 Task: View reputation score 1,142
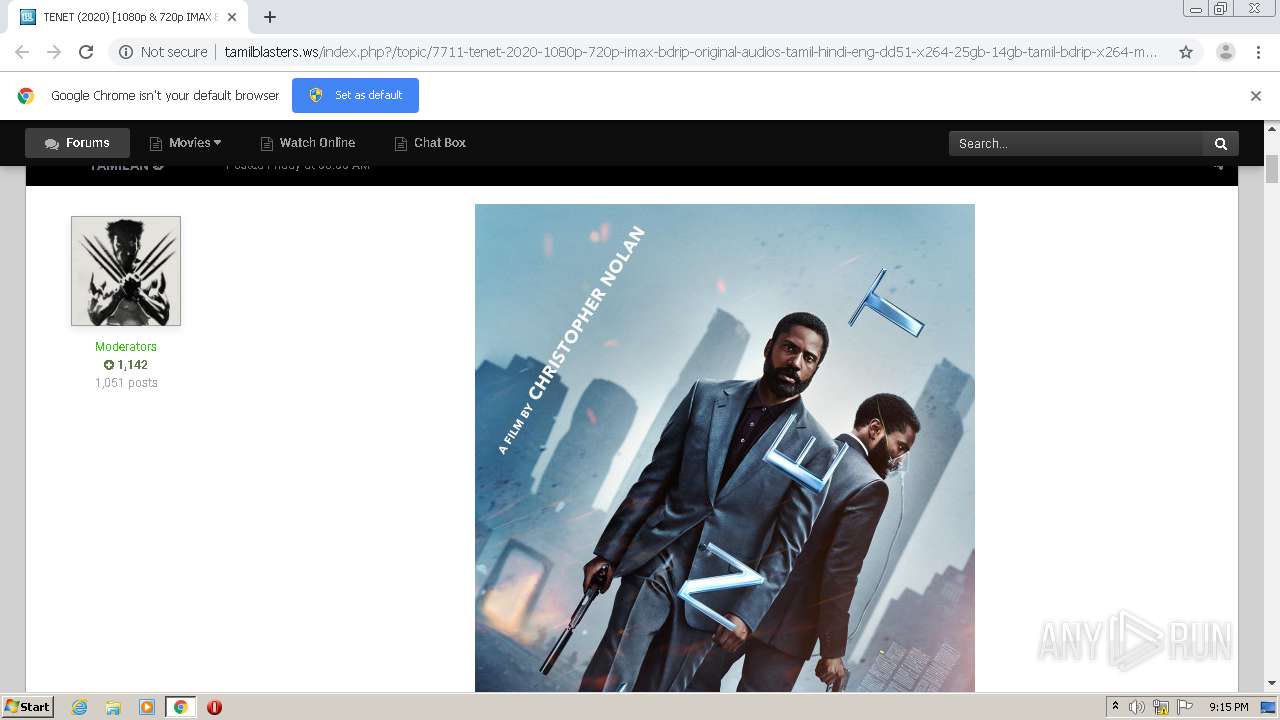[126, 365]
